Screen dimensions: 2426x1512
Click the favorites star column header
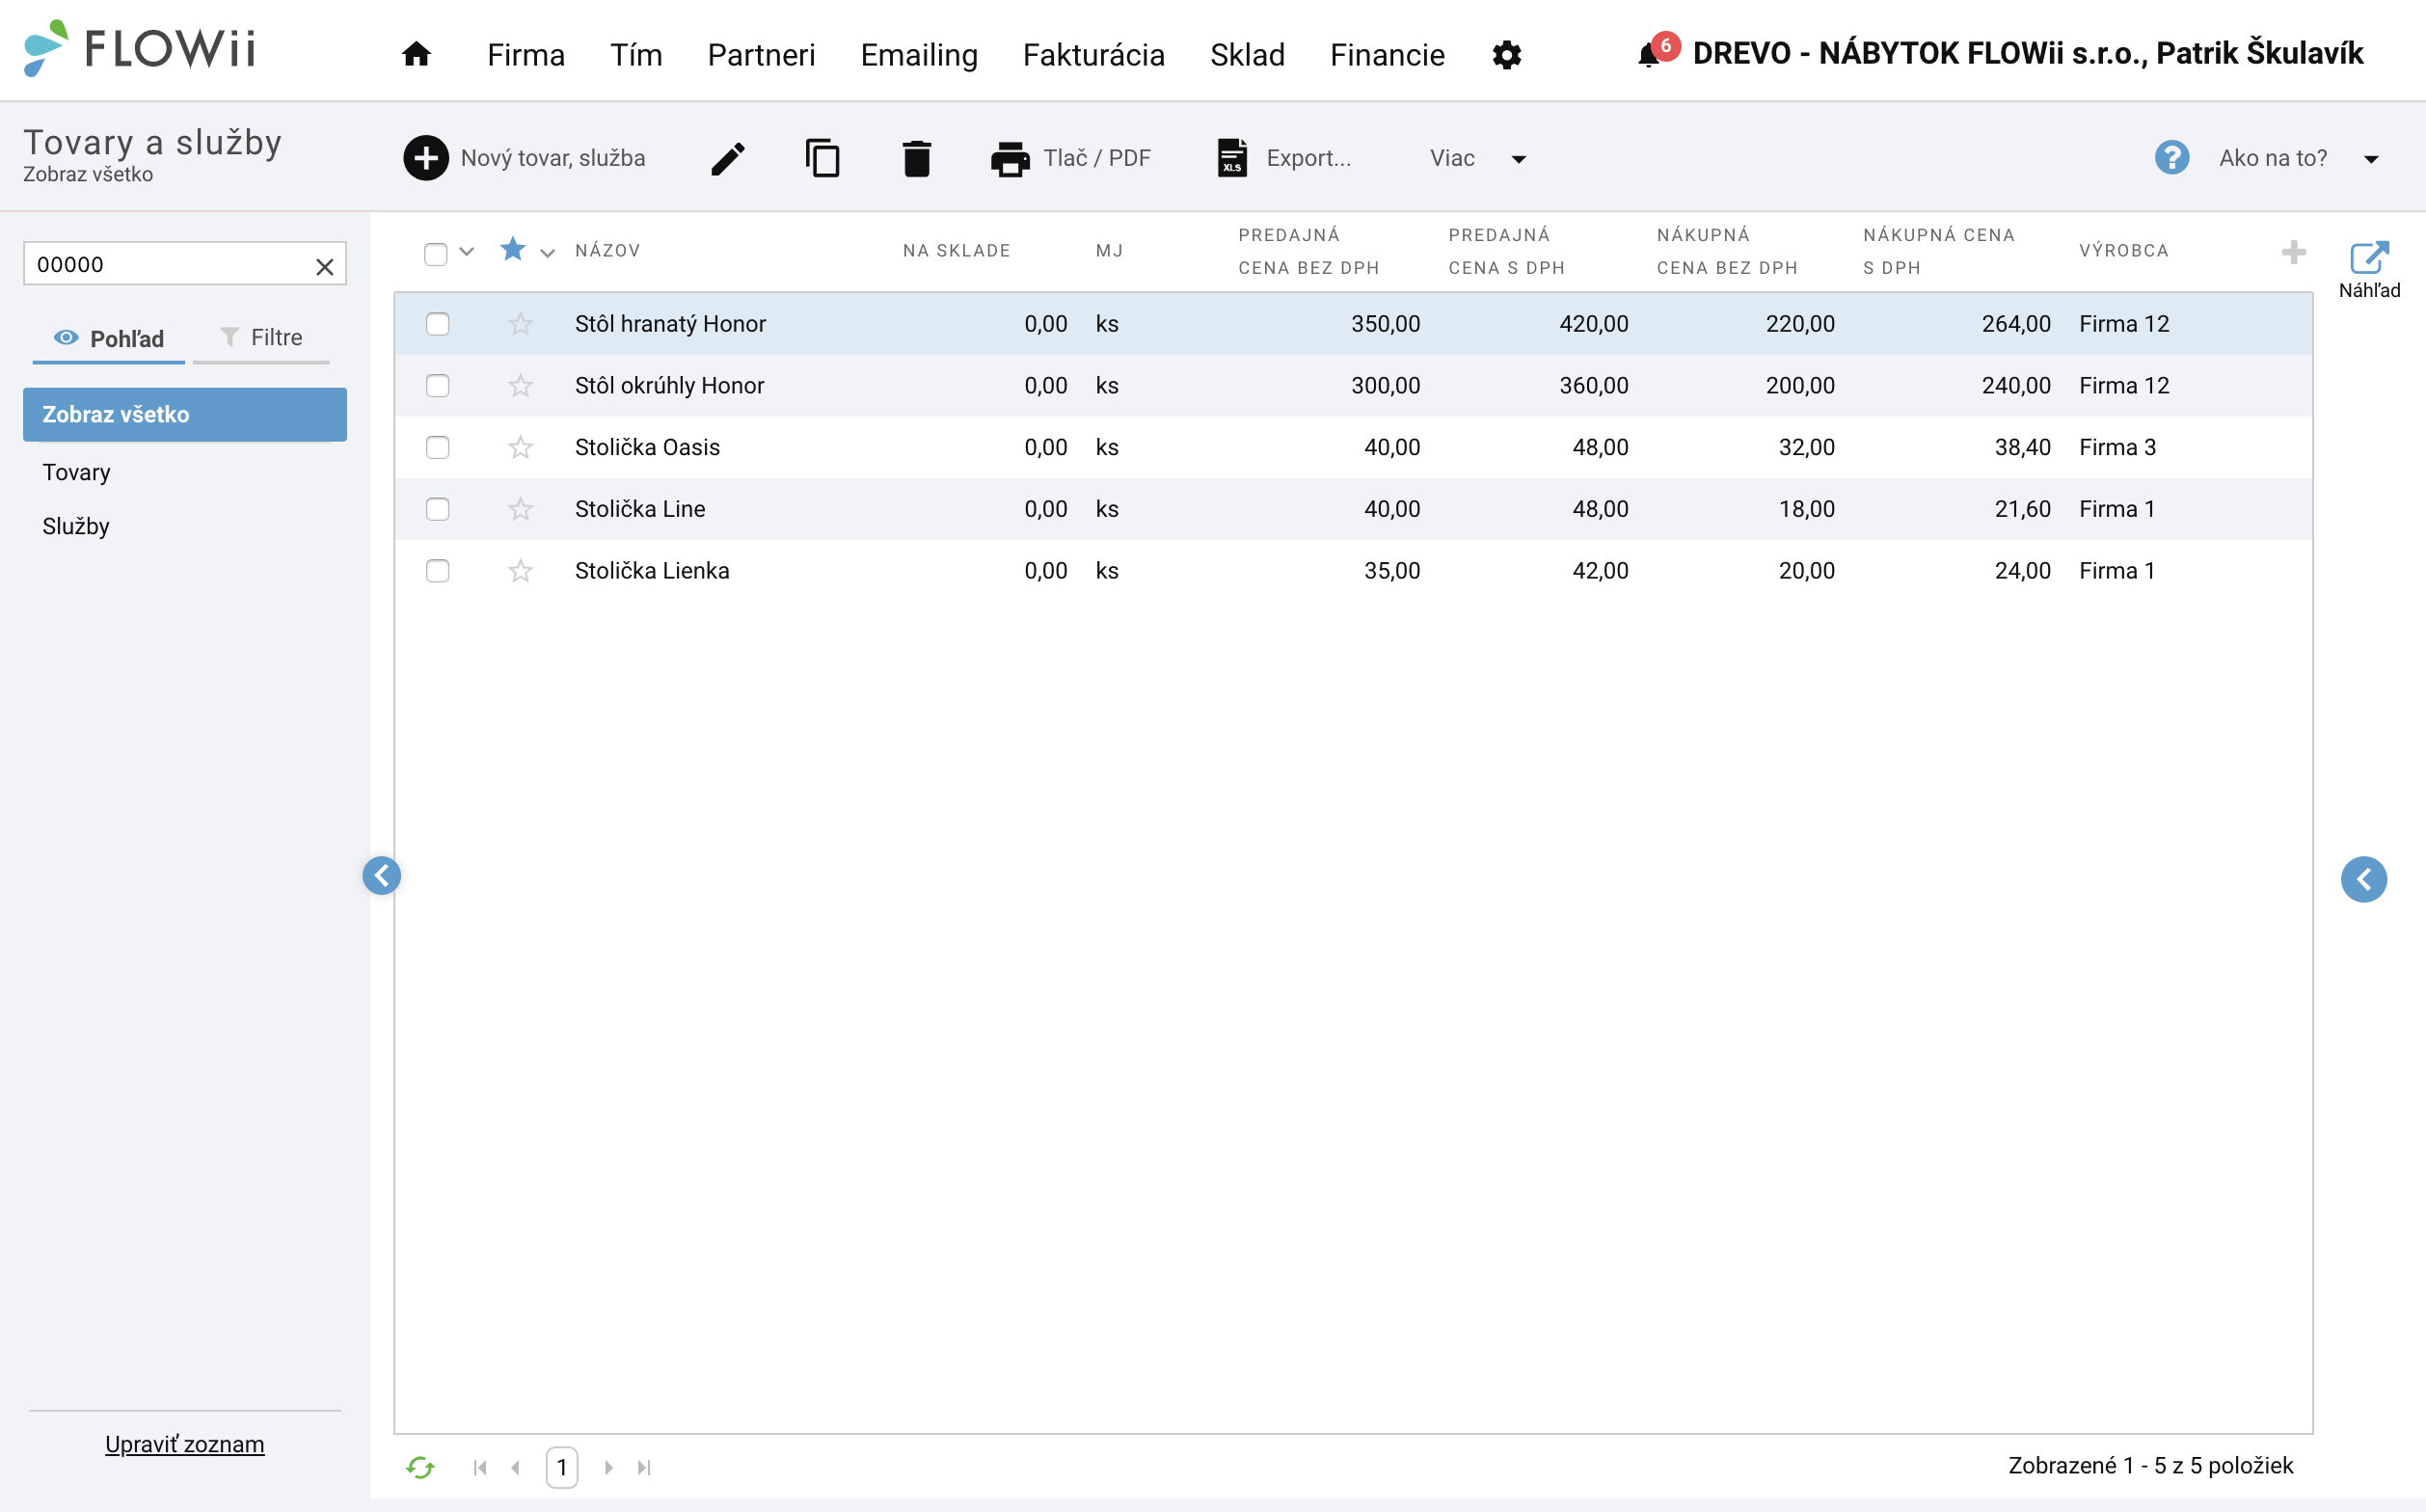point(513,249)
